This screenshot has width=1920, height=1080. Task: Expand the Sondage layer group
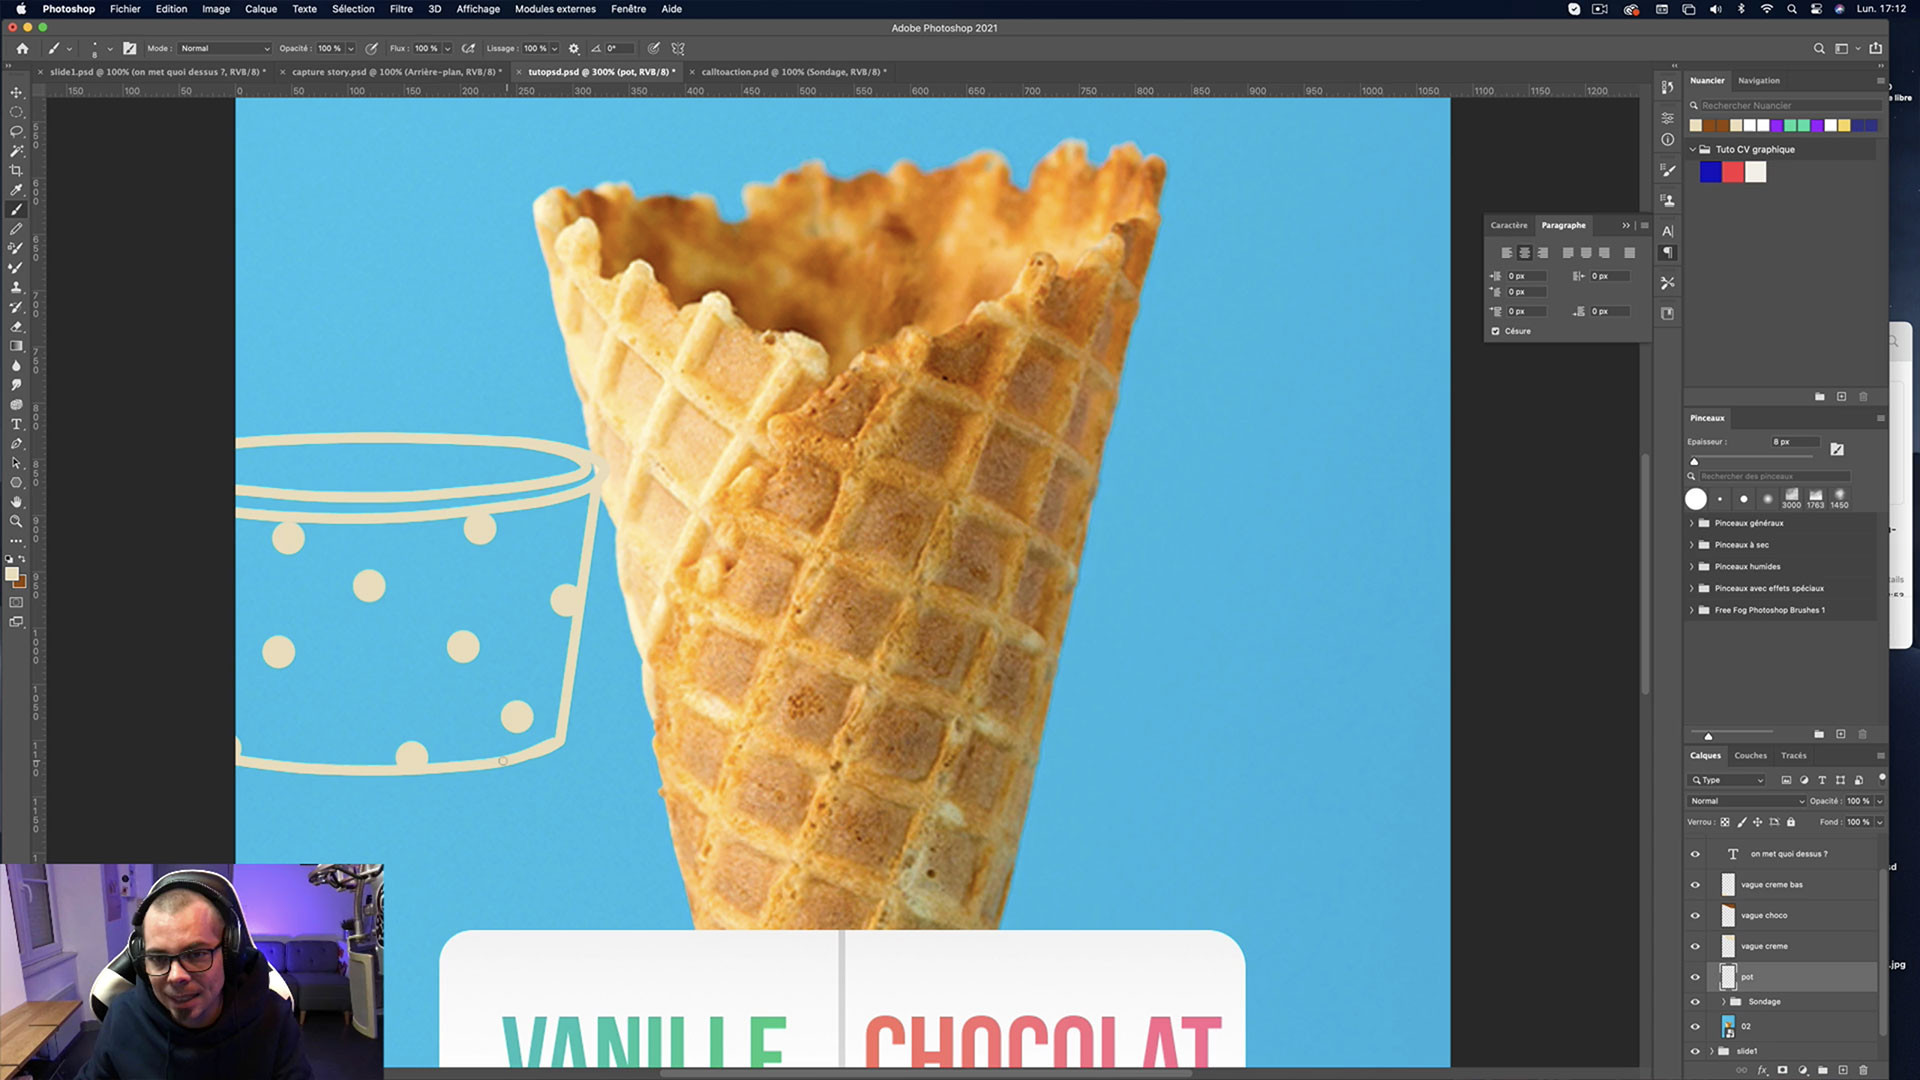point(1724,1002)
